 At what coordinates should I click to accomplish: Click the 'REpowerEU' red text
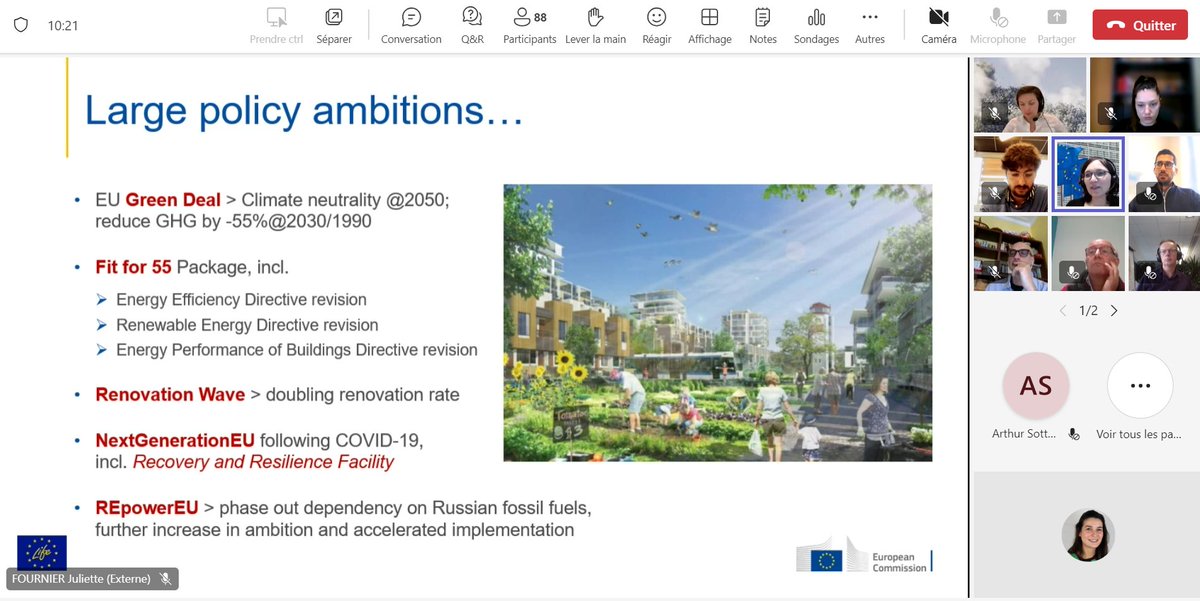(147, 508)
